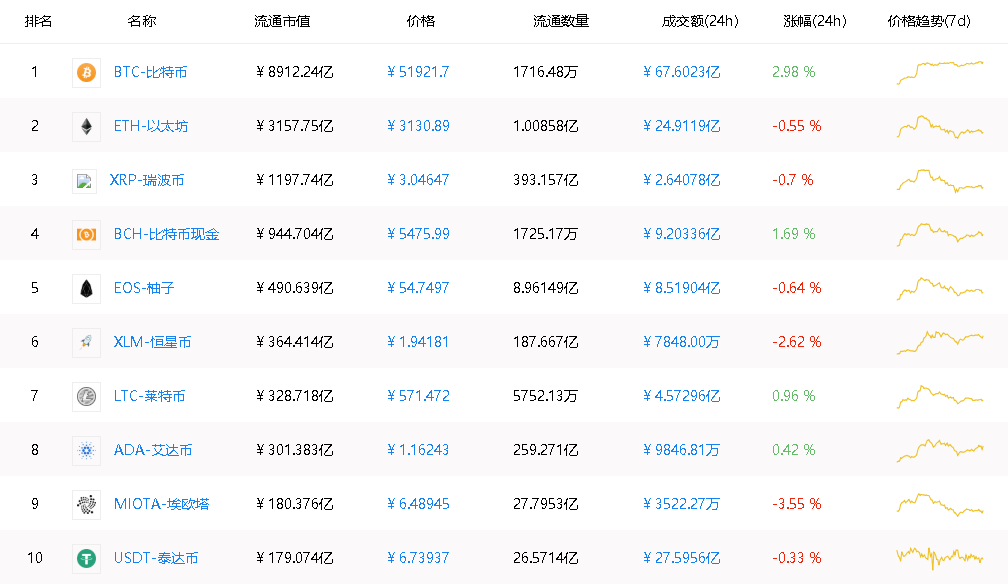The width and height of the screenshot is (1008, 584).
Task: Click ADA 24h volume ¥9846.81万
Action: pos(681,450)
